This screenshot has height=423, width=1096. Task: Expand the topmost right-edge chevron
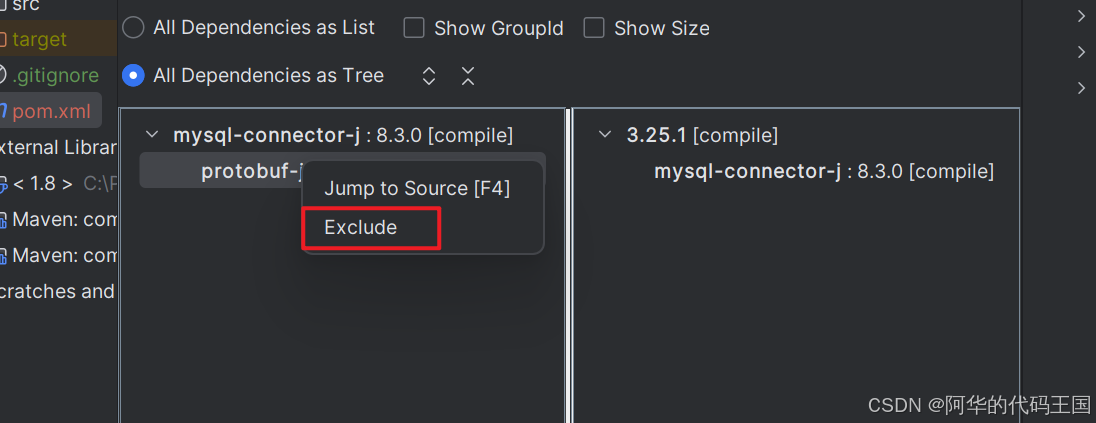tap(1081, 16)
